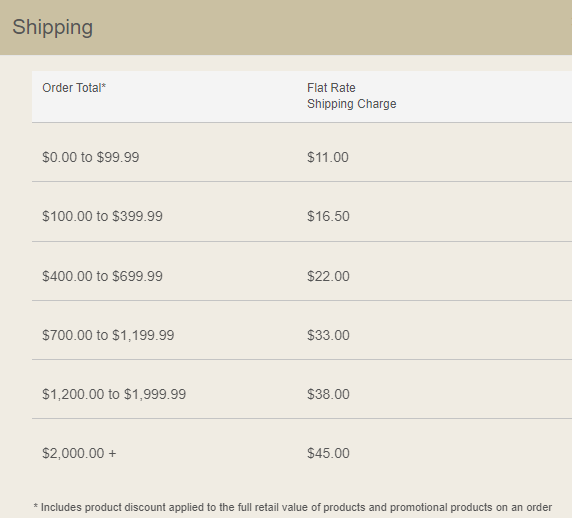The height and width of the screenshot is (518, 572).
Task: Click the $33.00 shipping charge
Action: click(x=328, y=335)
